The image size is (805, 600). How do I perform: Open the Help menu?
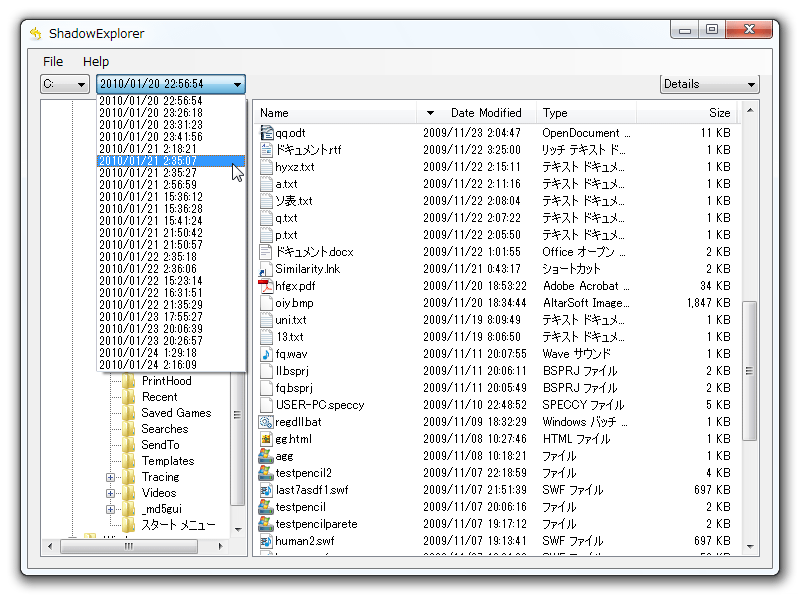(x=96, y=62)
